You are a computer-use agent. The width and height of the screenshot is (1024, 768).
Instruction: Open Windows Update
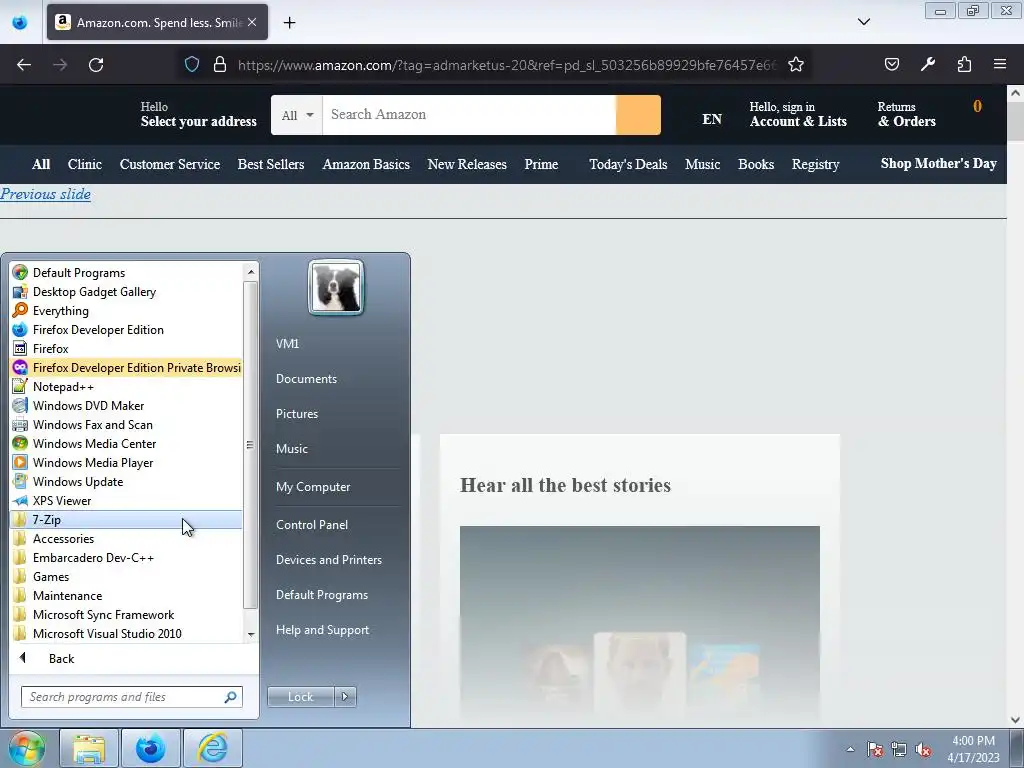(x=126, y=481)
